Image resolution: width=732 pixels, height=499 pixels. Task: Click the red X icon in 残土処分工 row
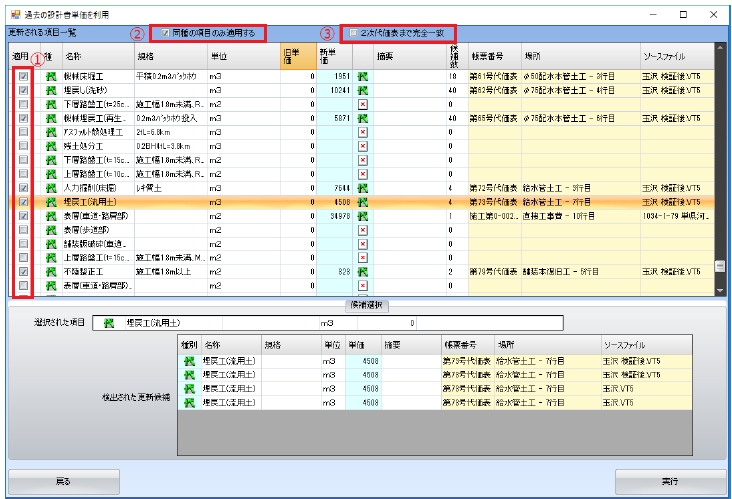click(362, 145)
